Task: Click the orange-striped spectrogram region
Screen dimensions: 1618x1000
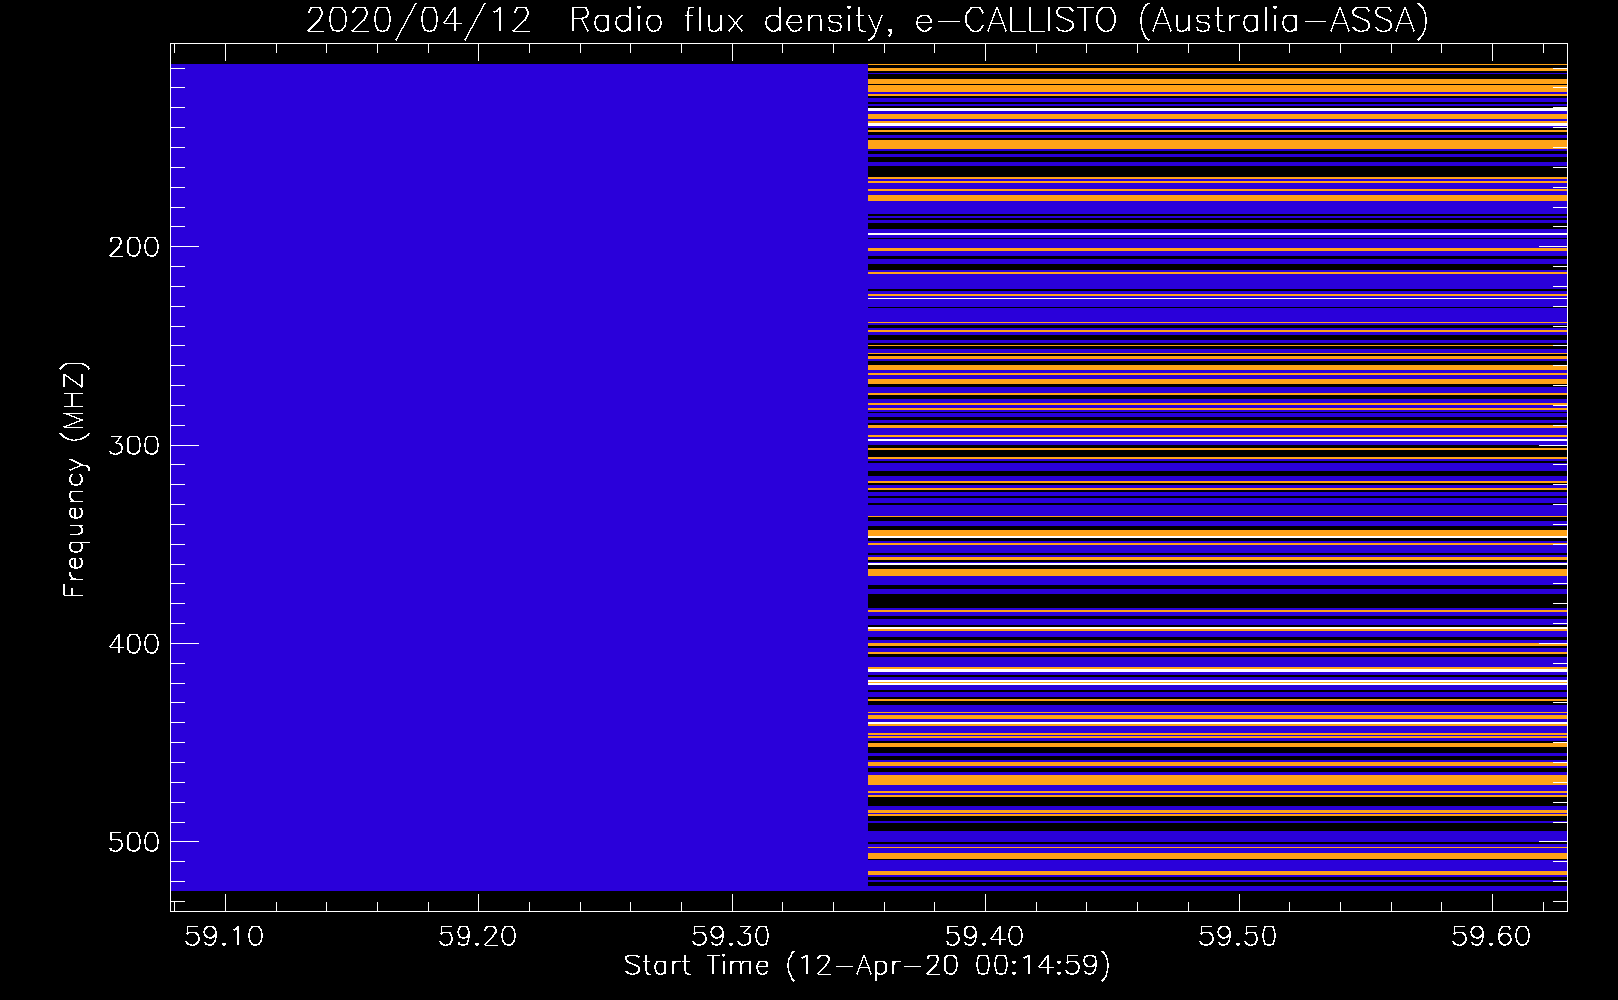Action: click(1217, 477)
